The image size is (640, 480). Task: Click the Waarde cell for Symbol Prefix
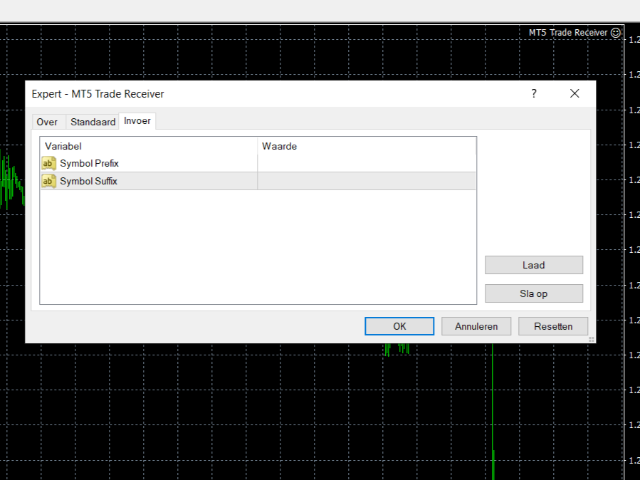click(367, 163)
